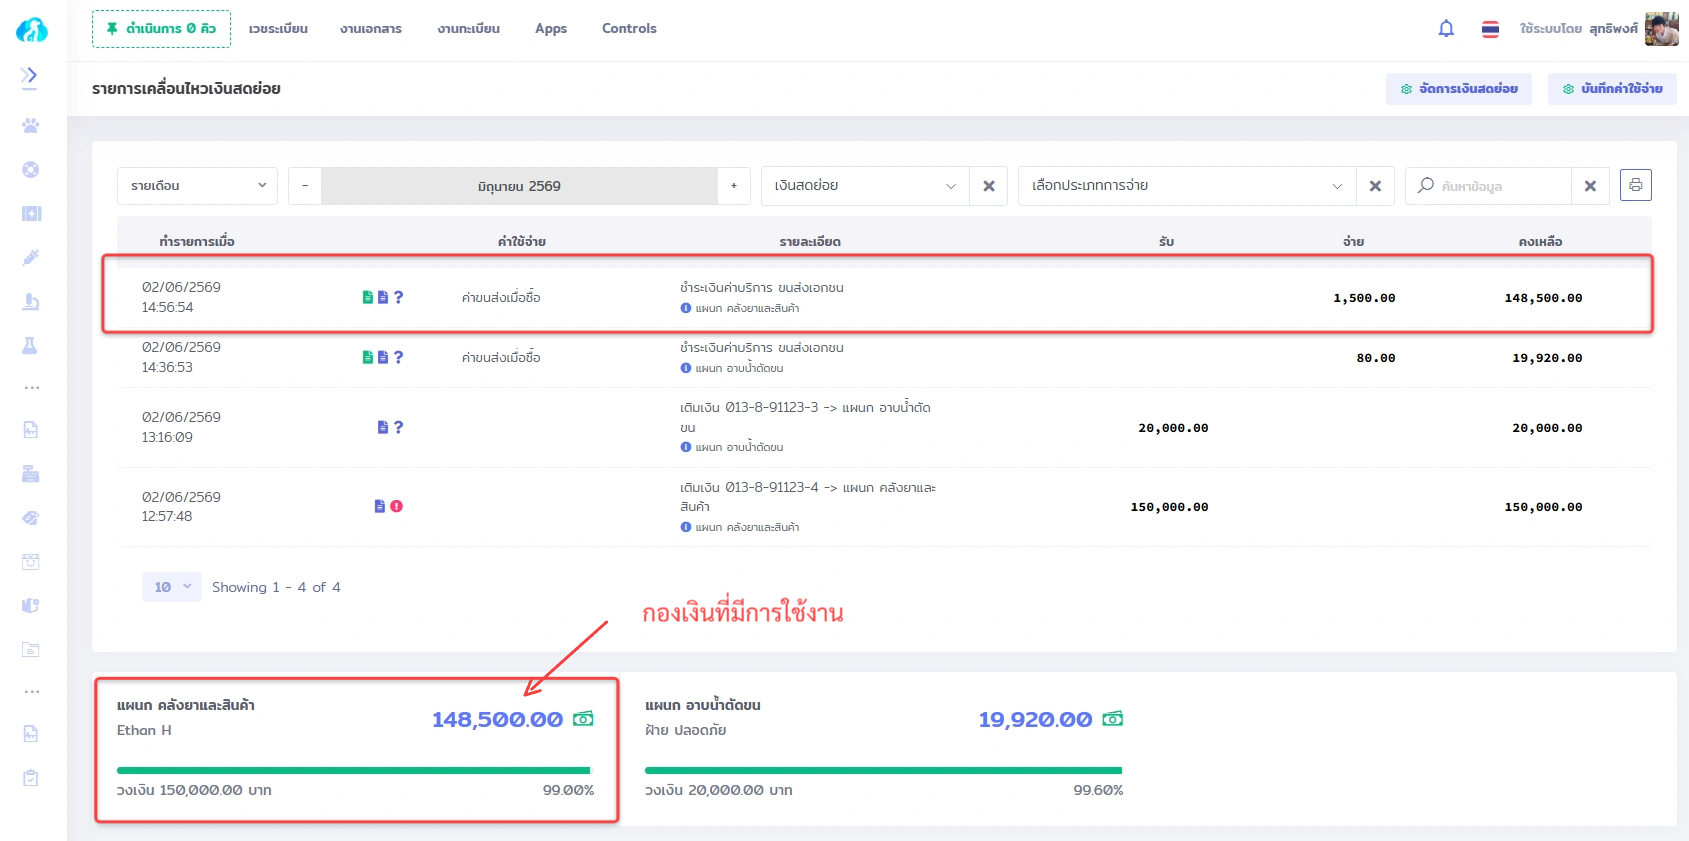1689x841 pixels.
Task: Select the 1,500.00 paid amount cell
Action: tap(1364, 298)
